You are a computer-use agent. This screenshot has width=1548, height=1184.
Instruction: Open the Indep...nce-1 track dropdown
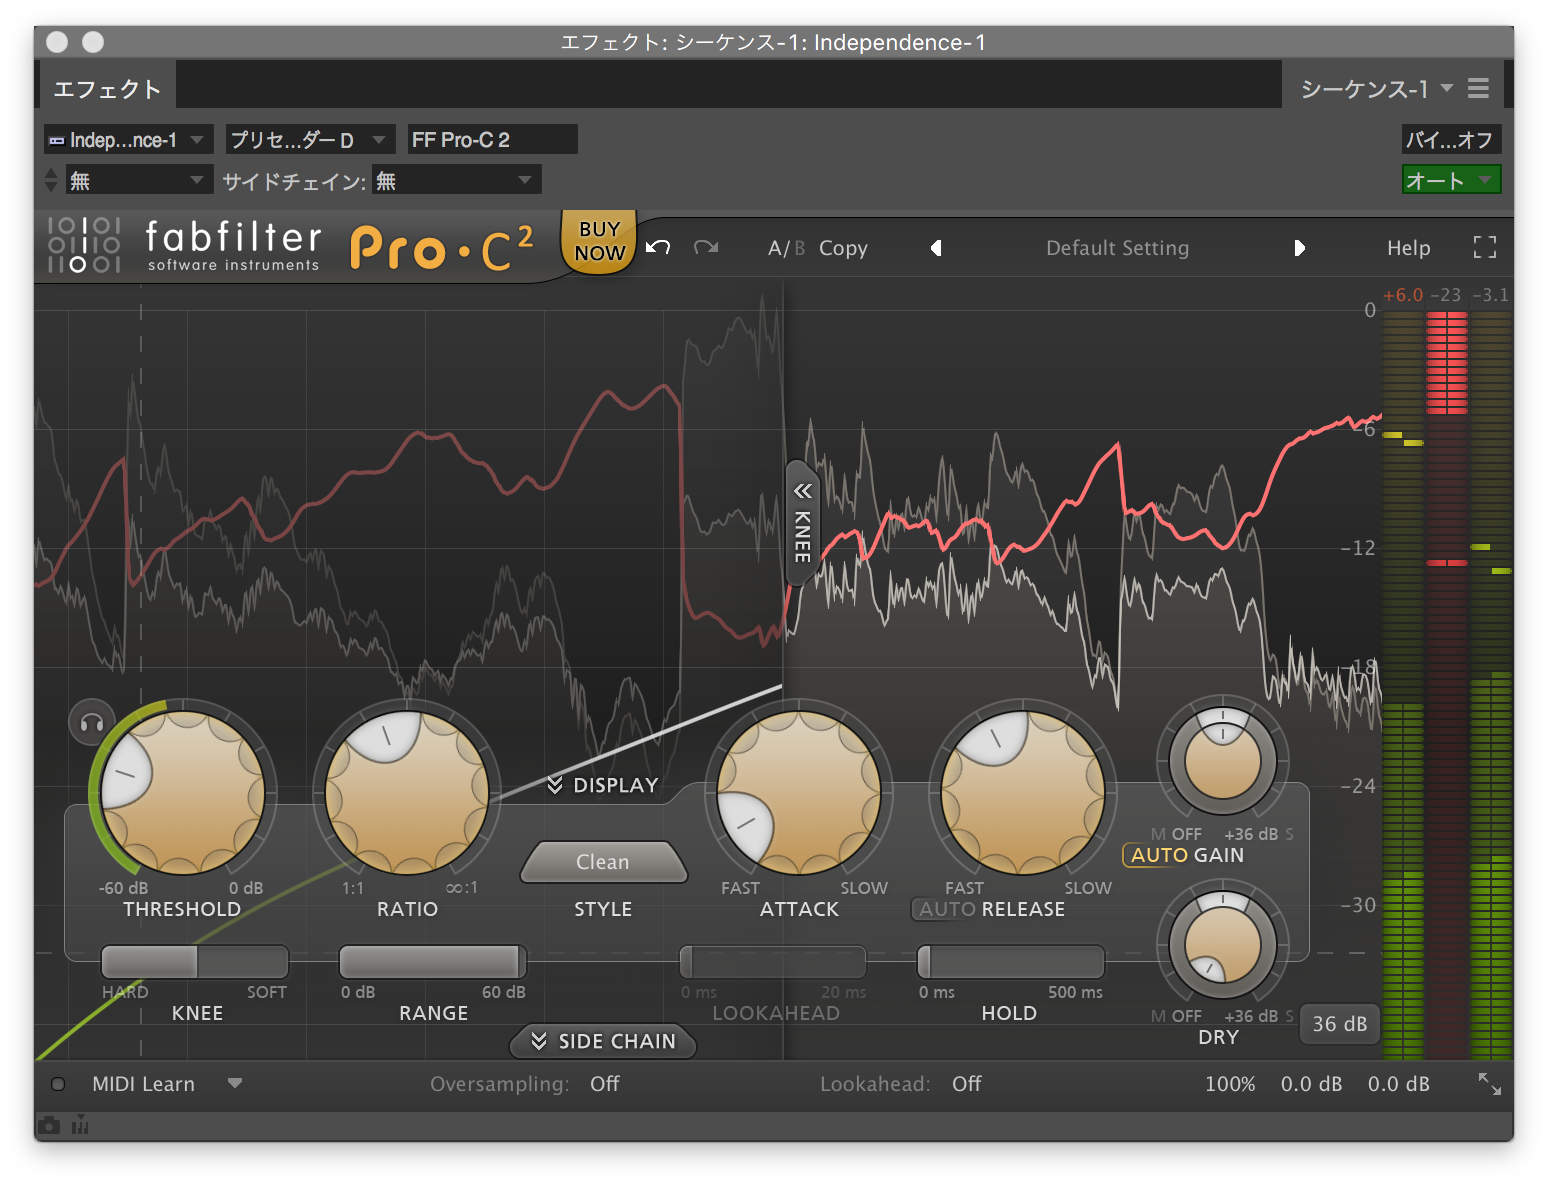tap(129, 140)
